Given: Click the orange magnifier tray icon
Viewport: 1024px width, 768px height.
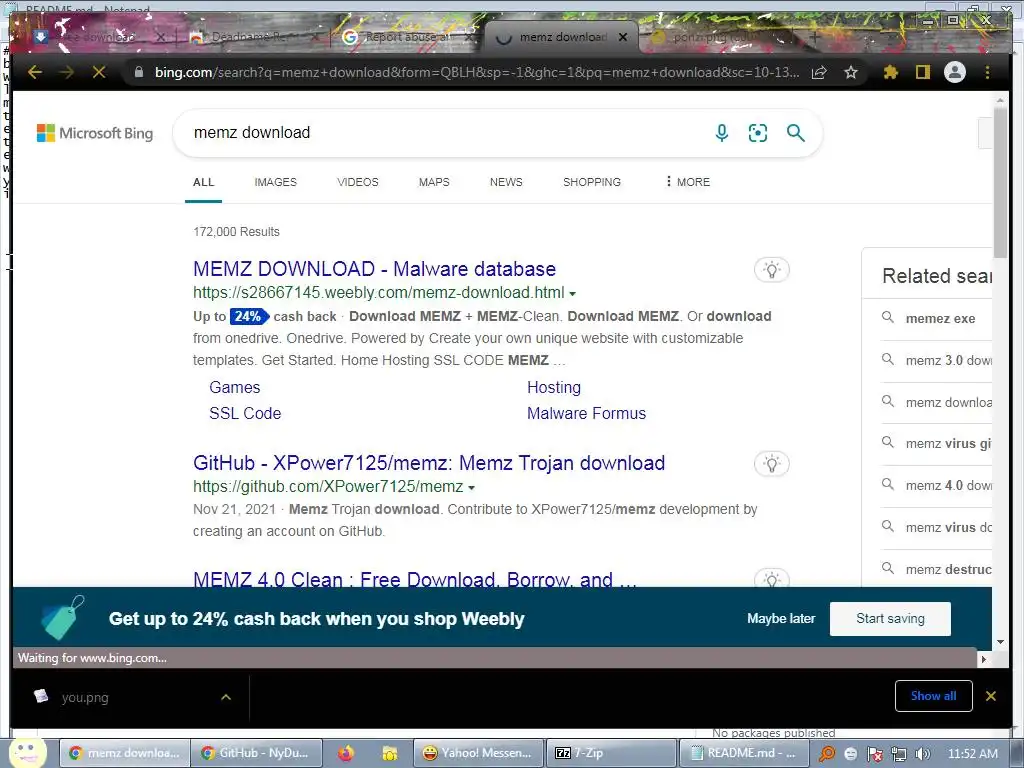Looking at the screenshot, I should [x=827, y=754].
